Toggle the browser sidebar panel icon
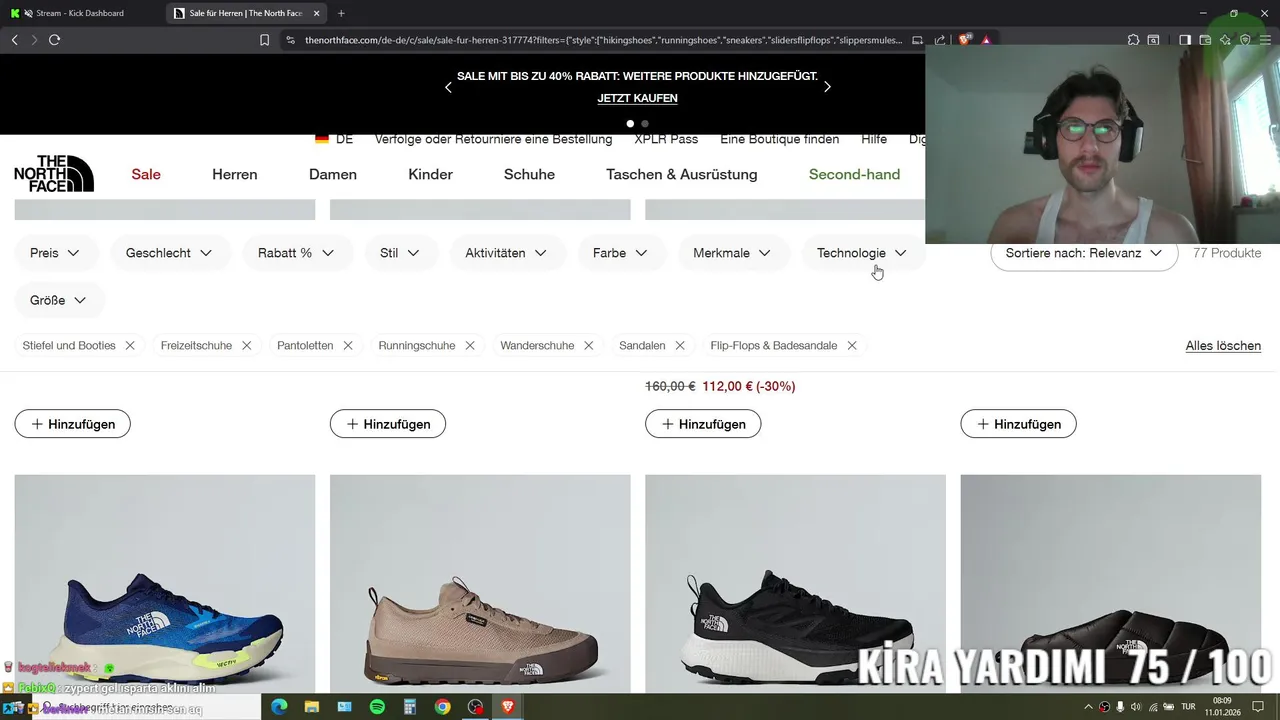The height and width of the screenshot is (720, 1280). click(x=1185, y=40)
